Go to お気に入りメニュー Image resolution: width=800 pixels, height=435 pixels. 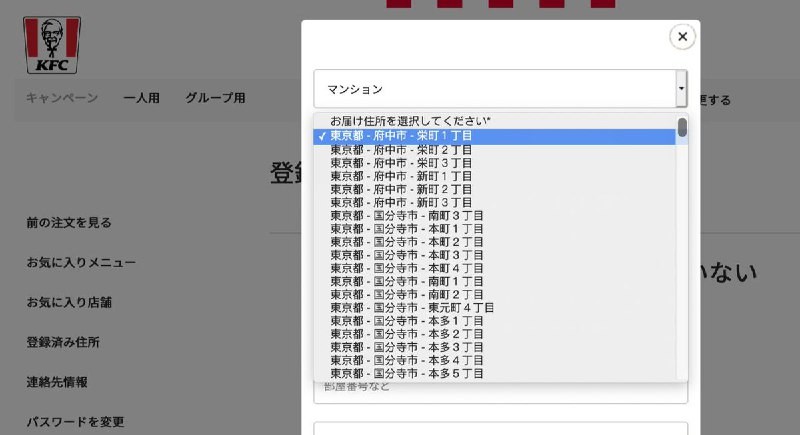81,263
